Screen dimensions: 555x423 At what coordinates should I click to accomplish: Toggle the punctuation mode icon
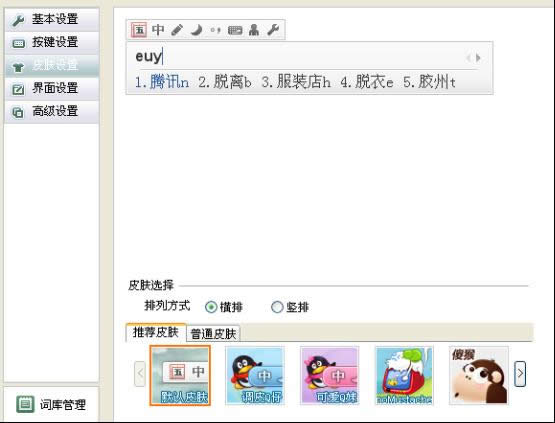(215, 30)
